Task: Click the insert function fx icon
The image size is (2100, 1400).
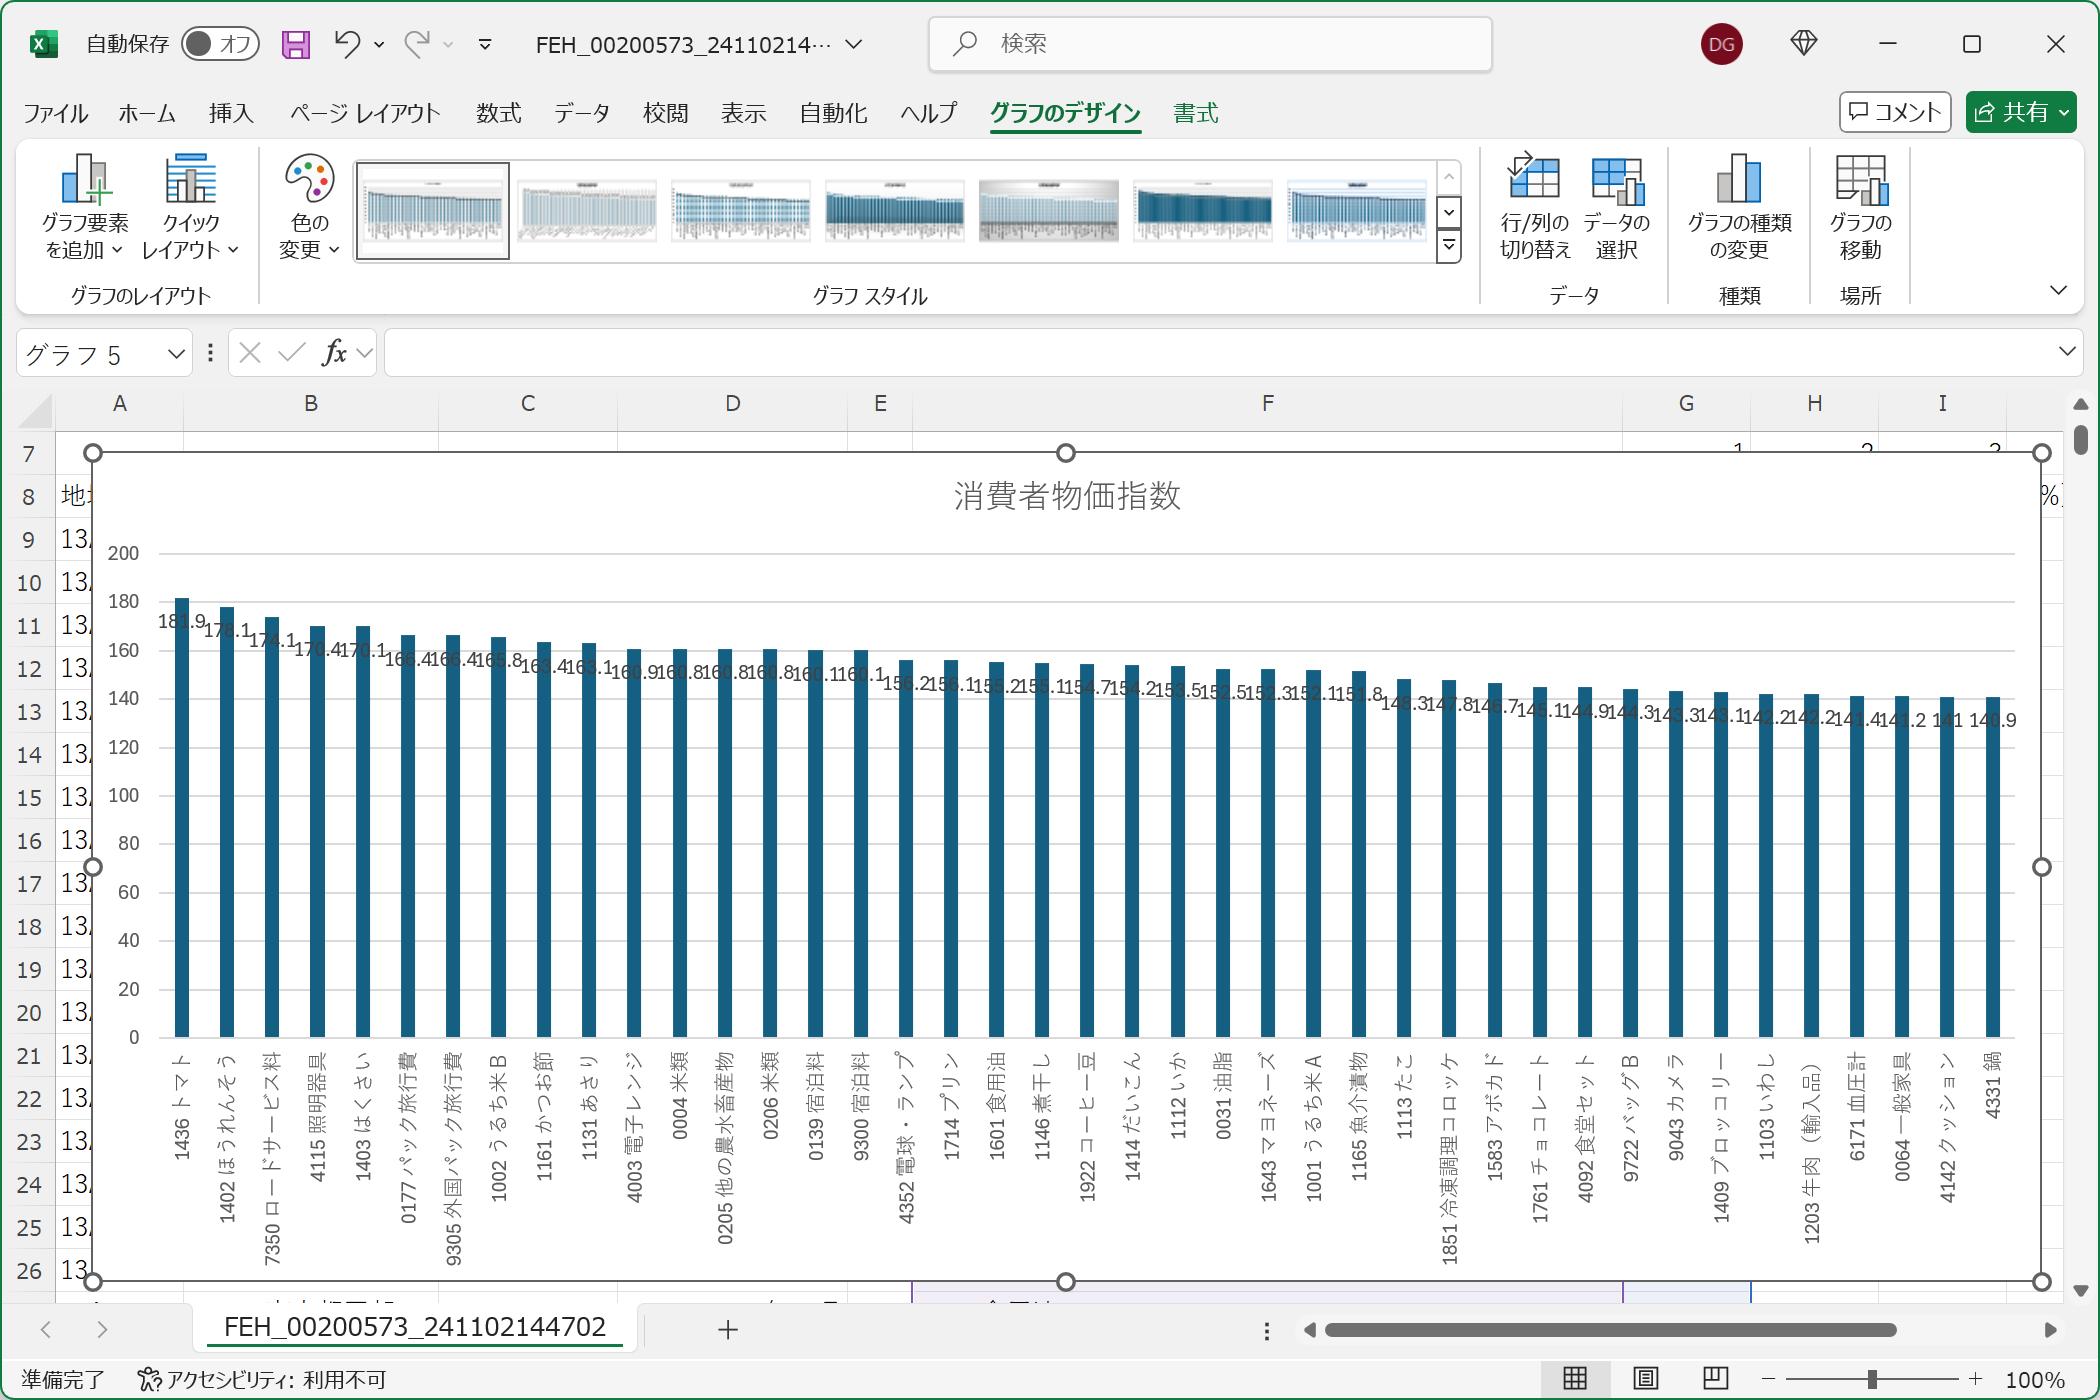Action: (335, 353)
